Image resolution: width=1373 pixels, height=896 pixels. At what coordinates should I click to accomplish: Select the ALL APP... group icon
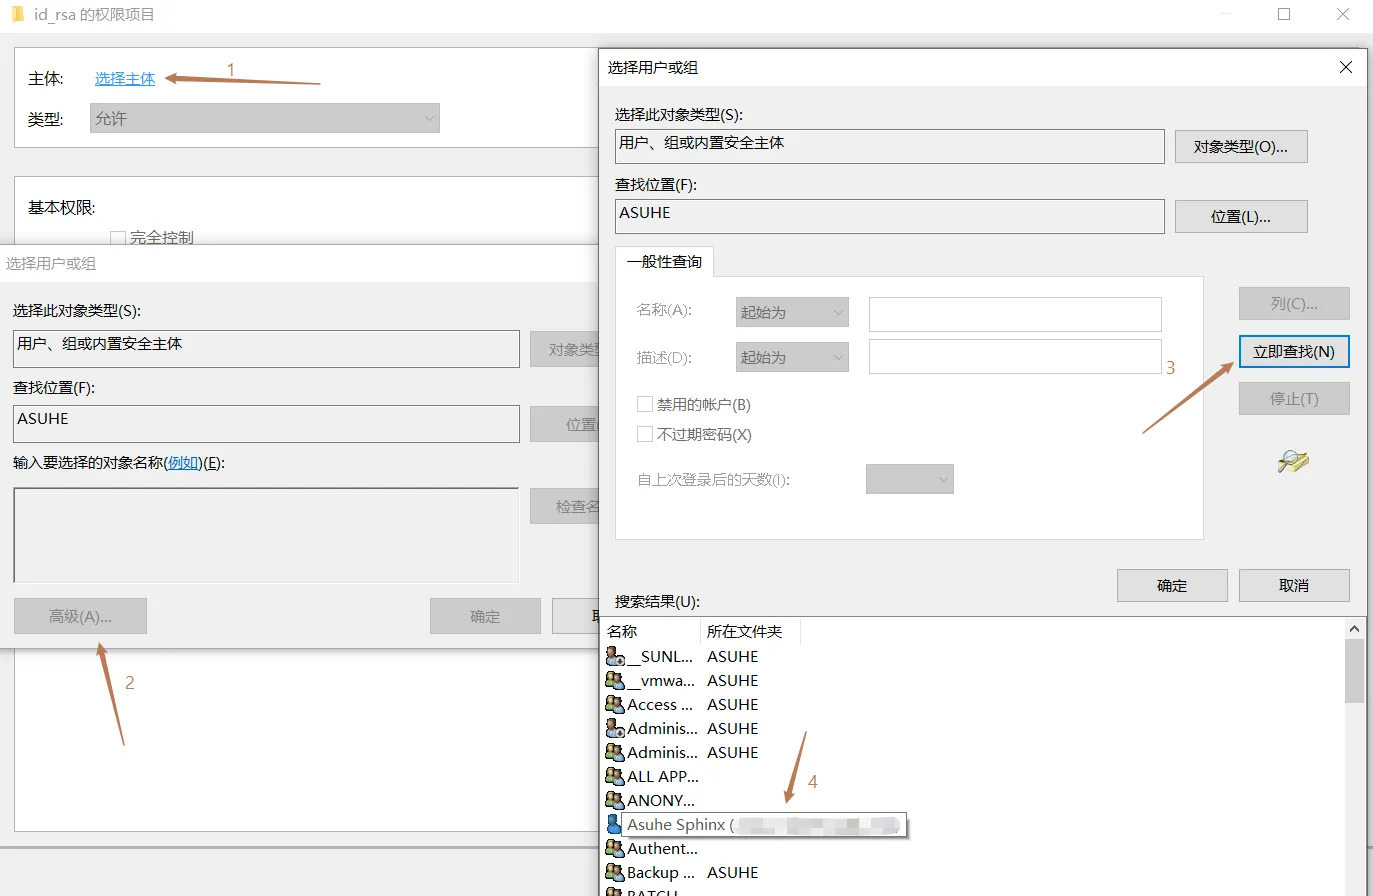[x=615, y=776]
